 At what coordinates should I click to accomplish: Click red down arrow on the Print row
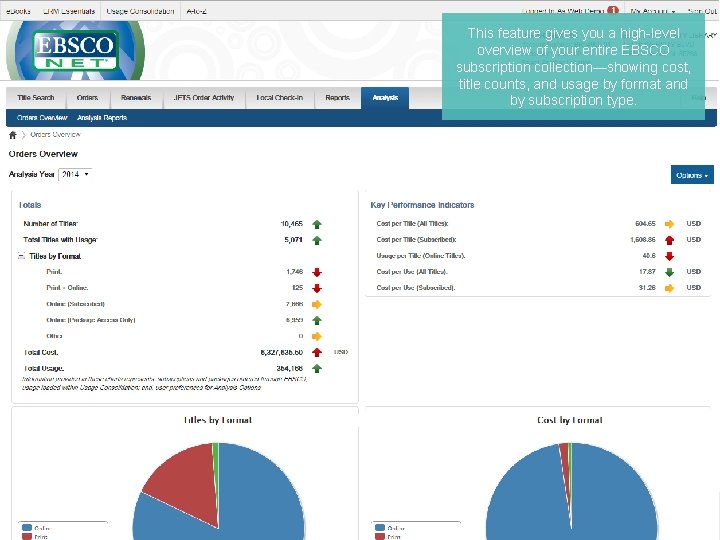pos(317,272)
